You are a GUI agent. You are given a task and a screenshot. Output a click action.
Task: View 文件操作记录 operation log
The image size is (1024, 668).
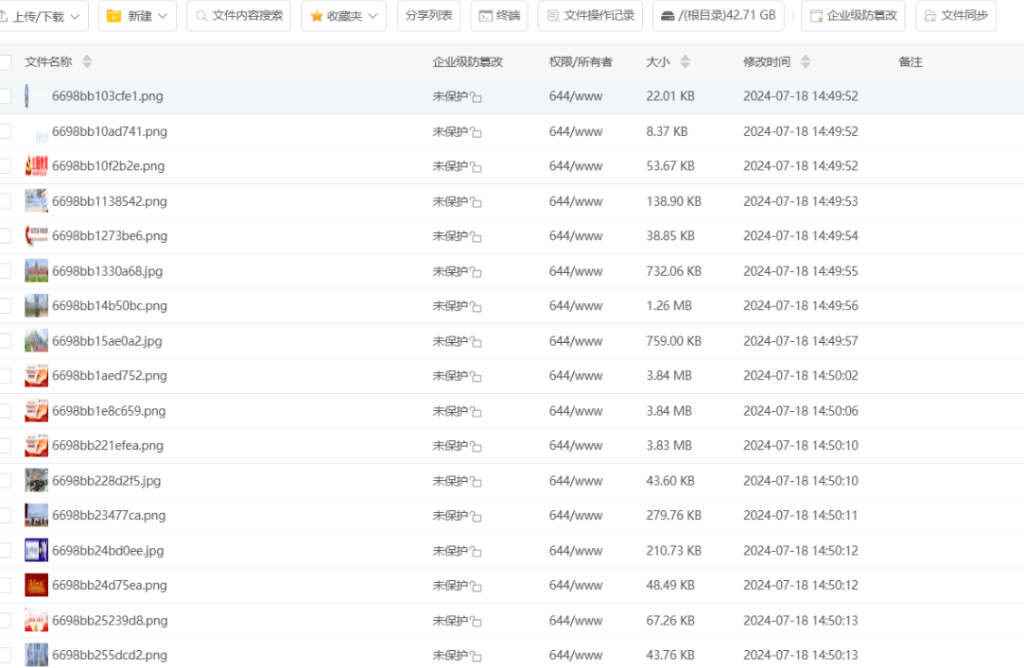pyautogui.click(x=590, y=16)
